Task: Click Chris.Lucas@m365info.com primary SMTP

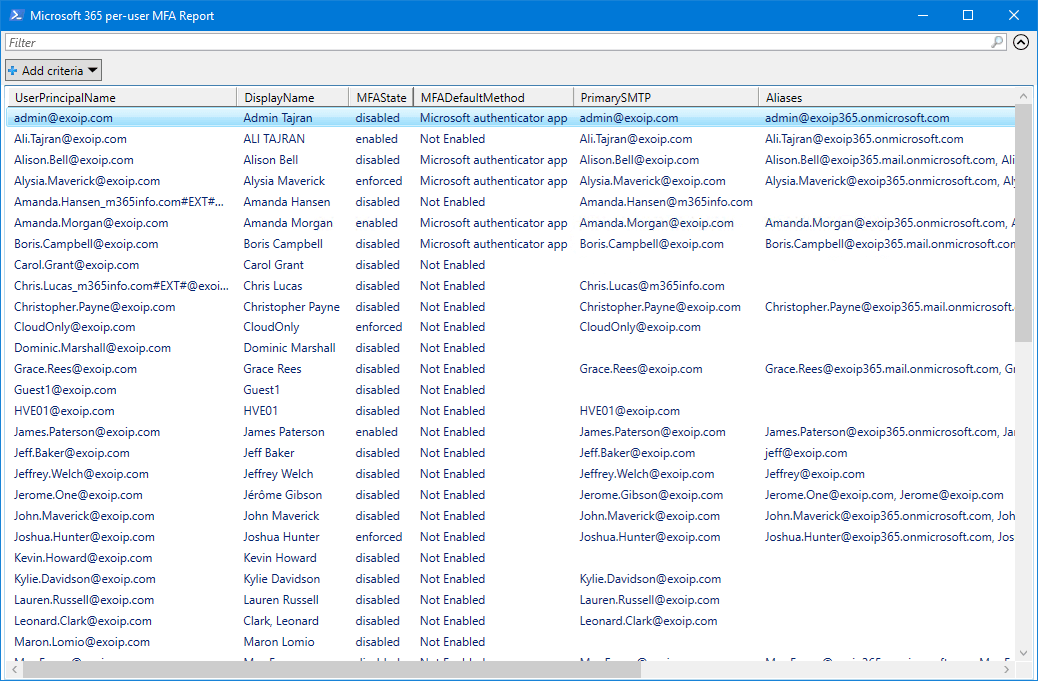Action: point(652,286)
